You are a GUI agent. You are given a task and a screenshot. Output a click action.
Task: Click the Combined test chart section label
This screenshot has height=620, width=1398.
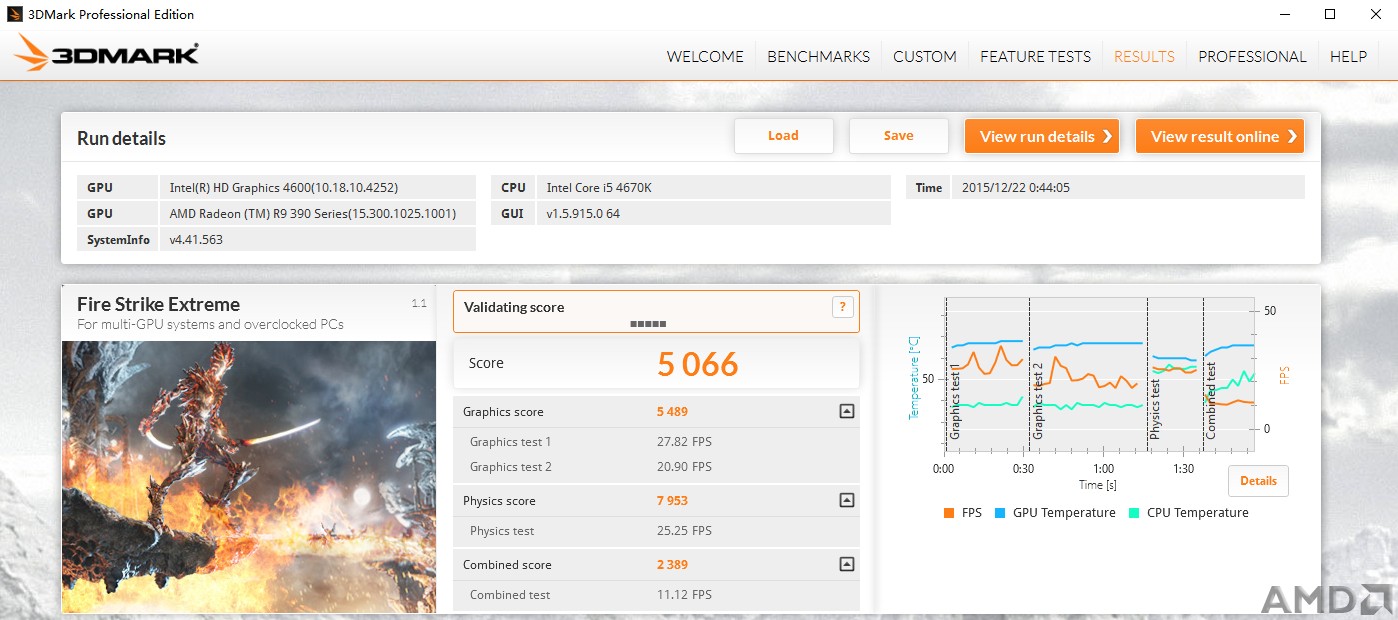[x=1211, y=401]
